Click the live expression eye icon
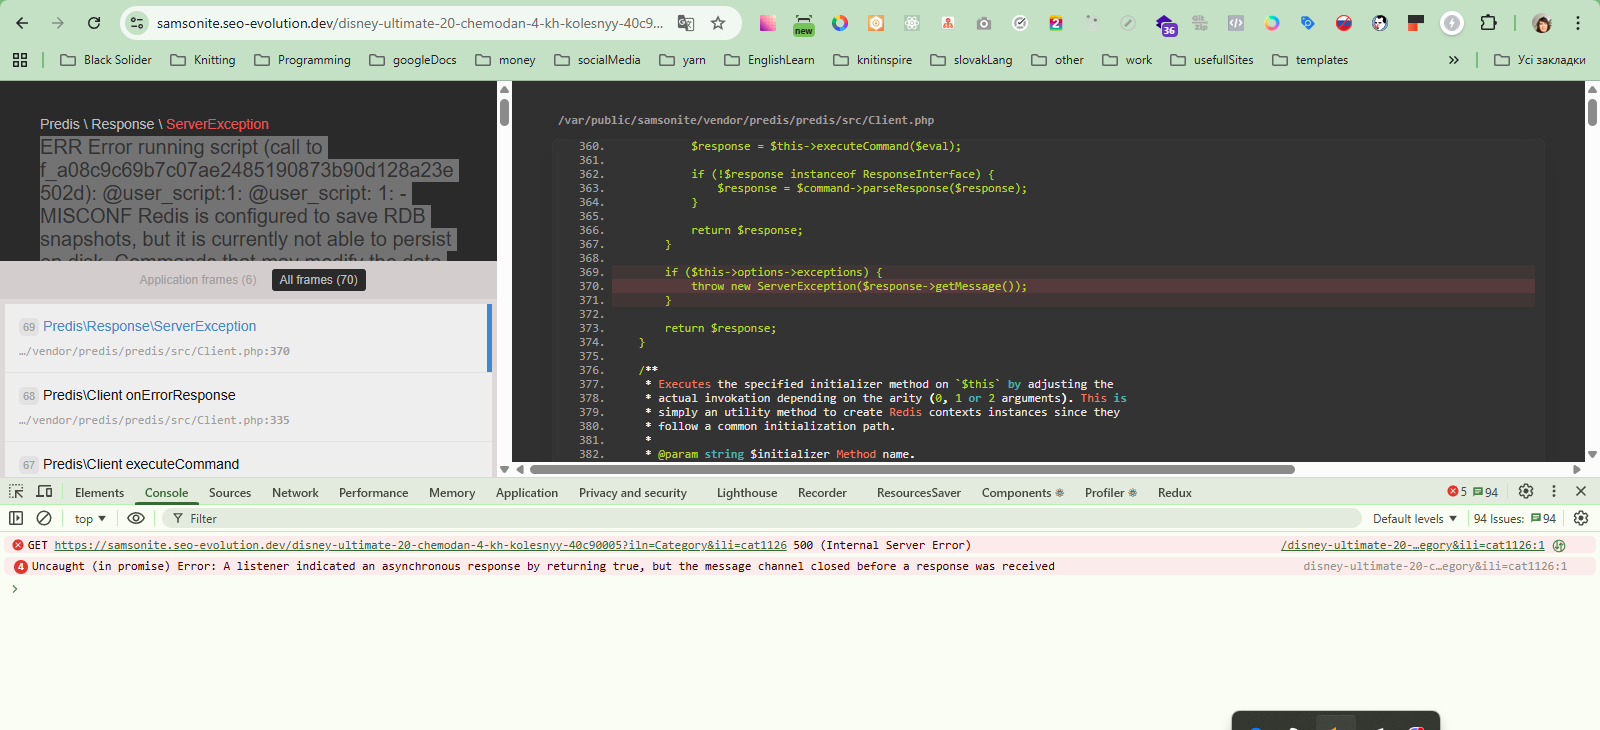This screenshot has height=730, width=1600. 136,518
